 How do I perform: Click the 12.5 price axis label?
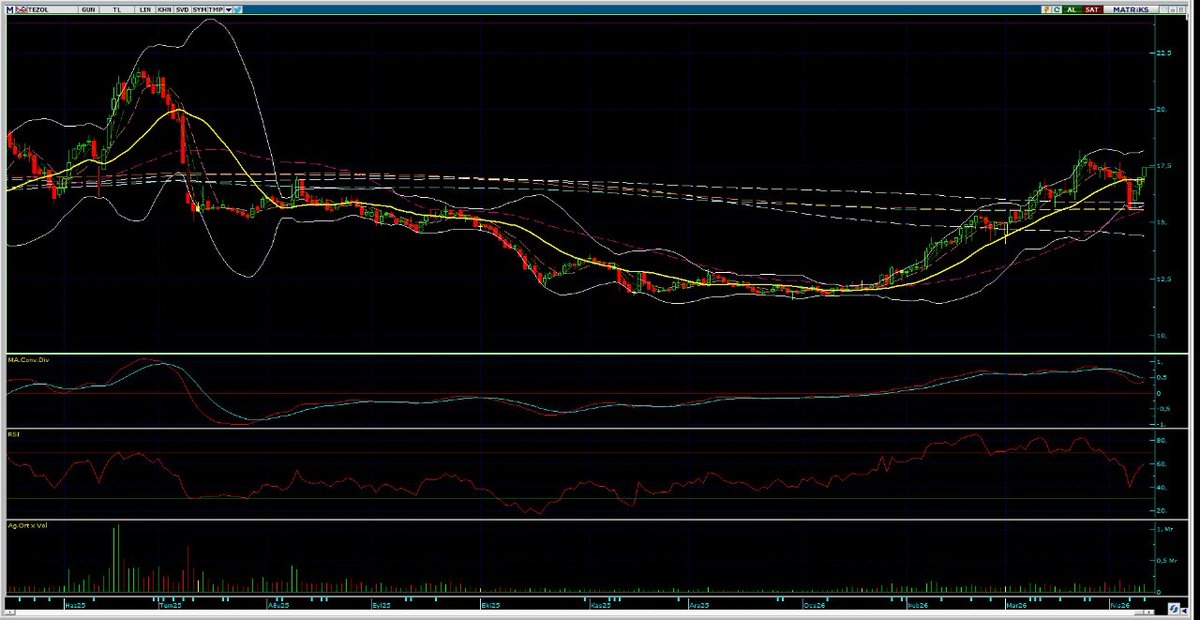point(1164,279)
